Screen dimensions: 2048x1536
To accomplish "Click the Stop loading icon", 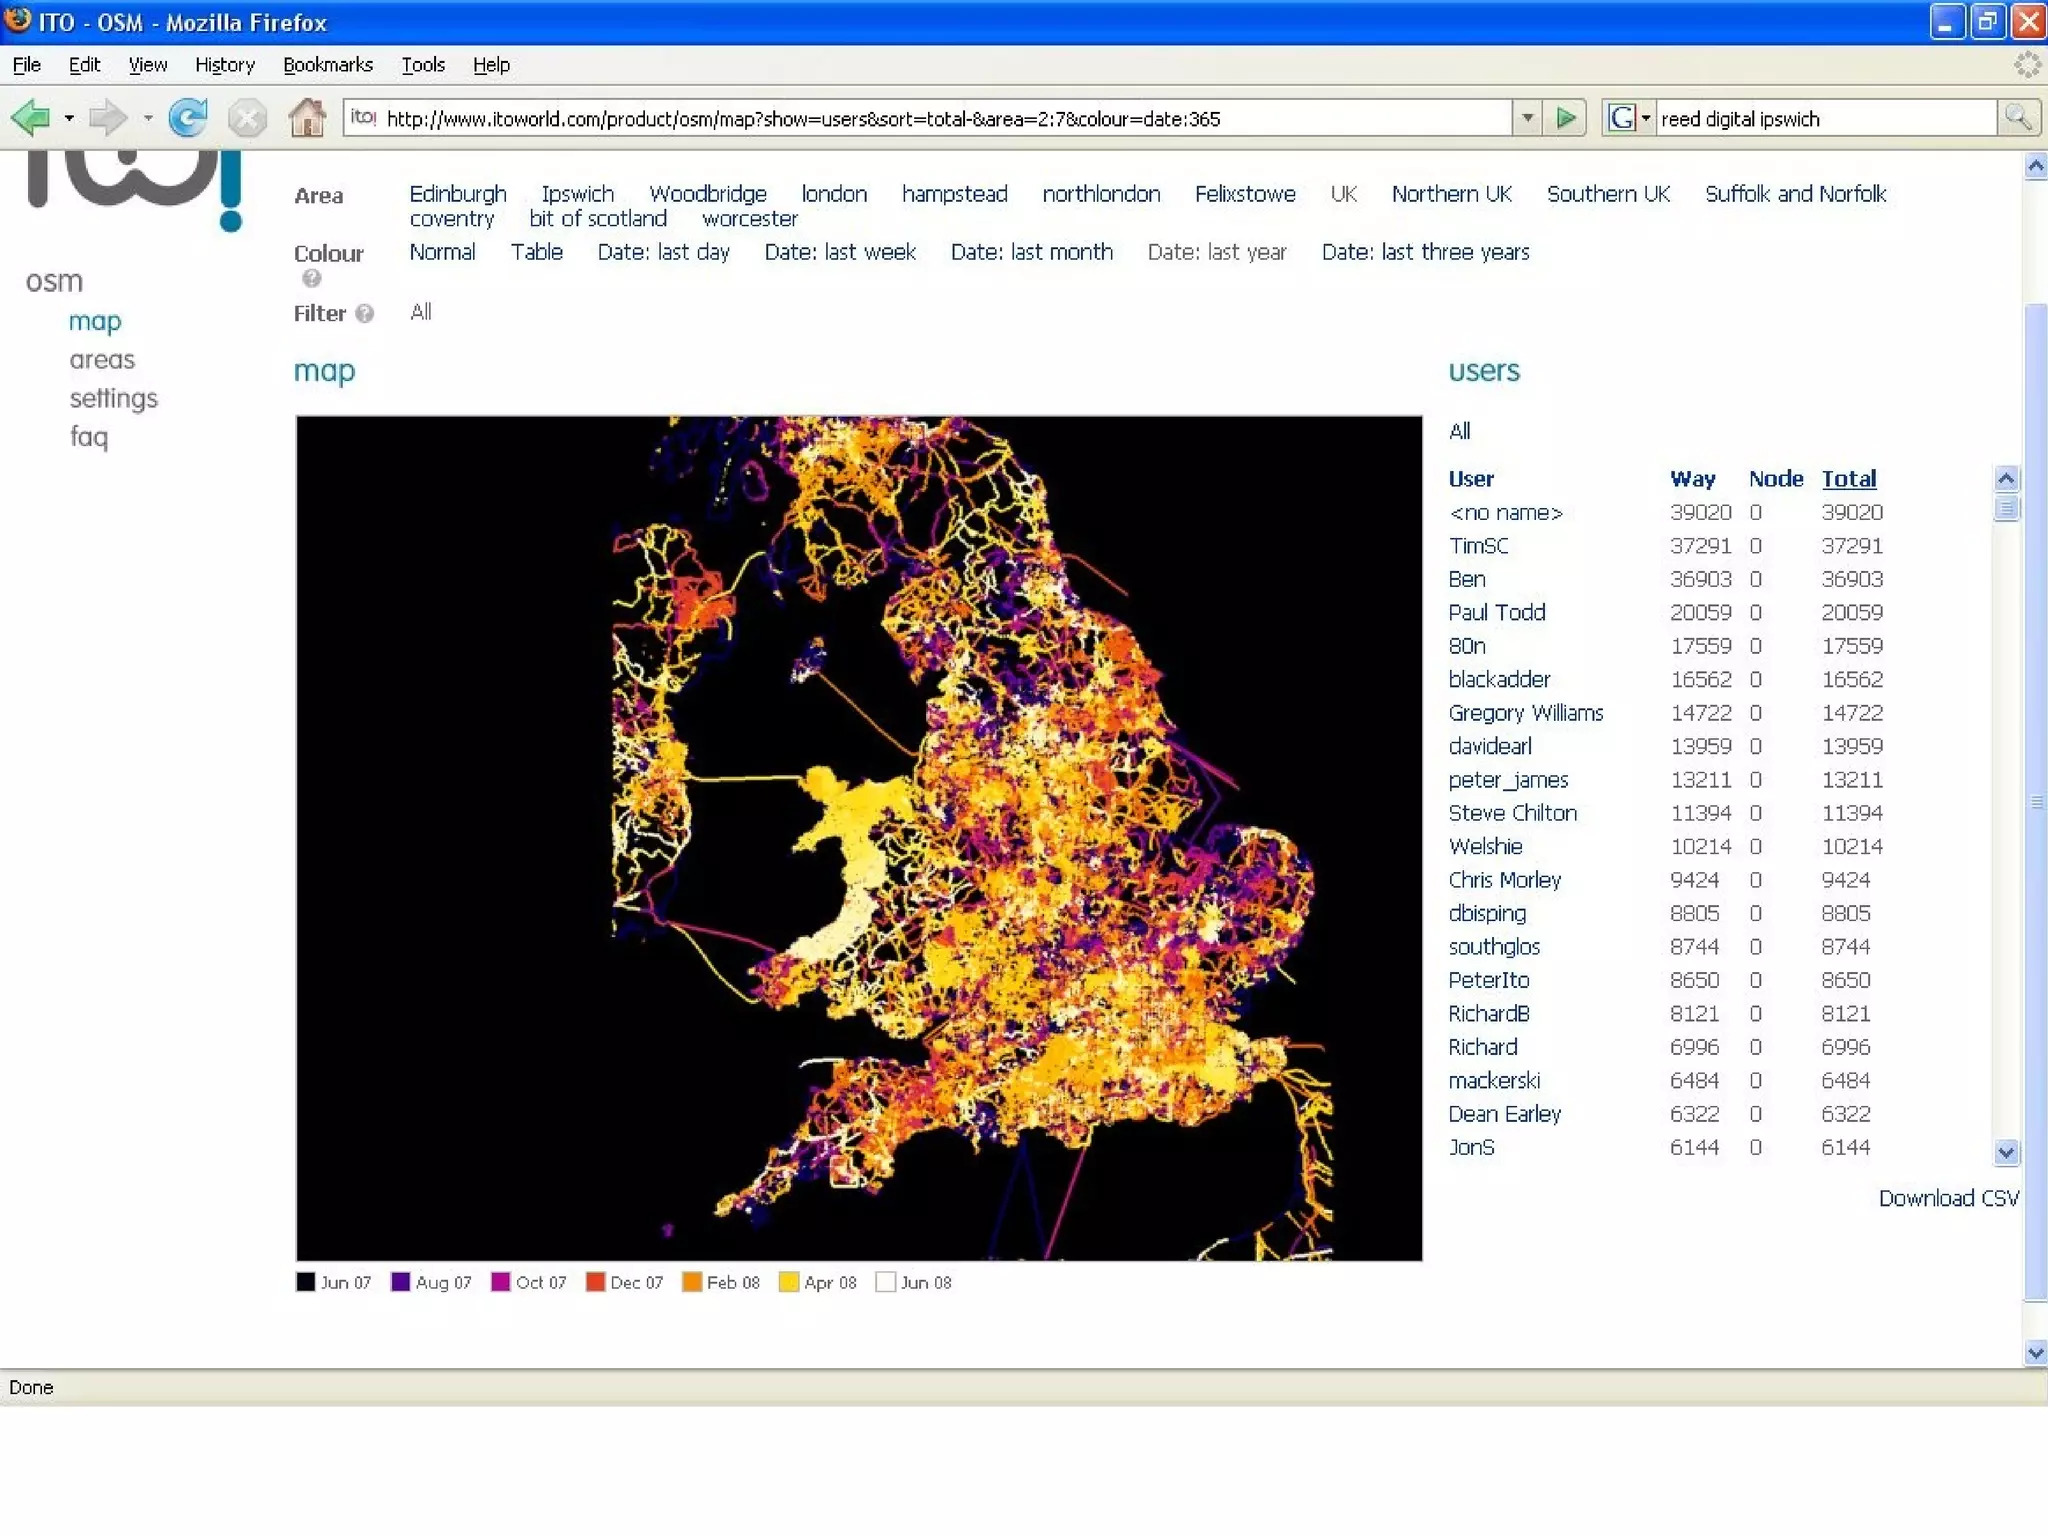I will pos(246,118).
